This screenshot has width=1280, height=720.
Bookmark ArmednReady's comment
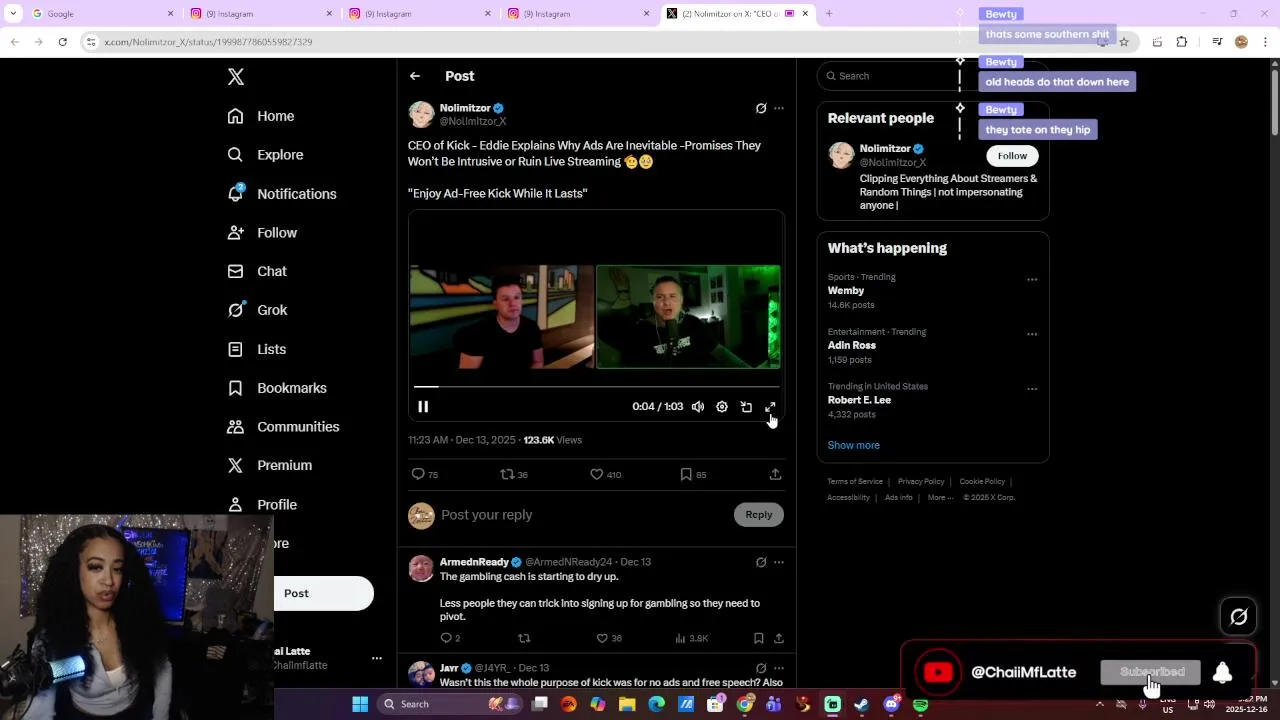click(x=759, y=638)
